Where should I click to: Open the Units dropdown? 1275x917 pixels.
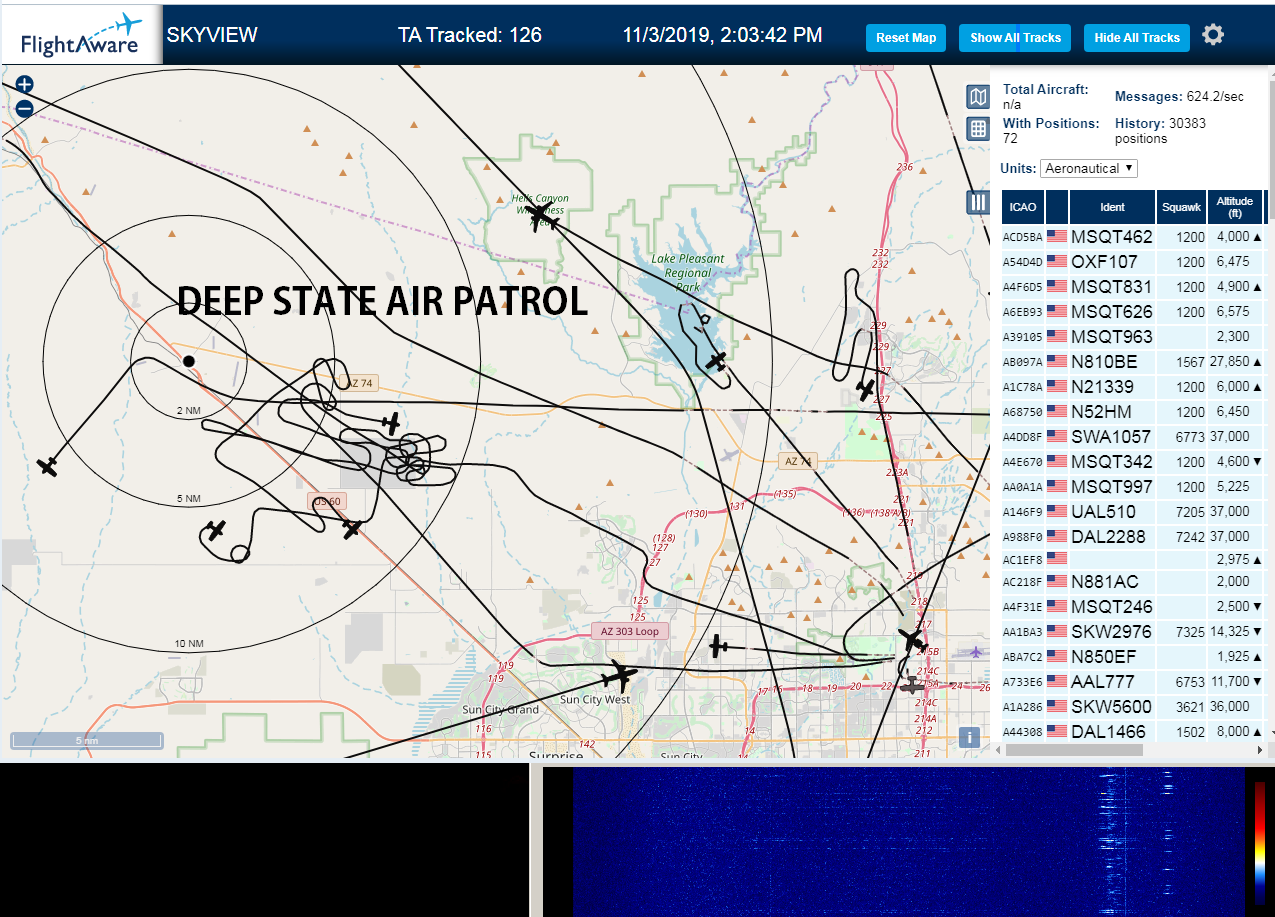1089,168
